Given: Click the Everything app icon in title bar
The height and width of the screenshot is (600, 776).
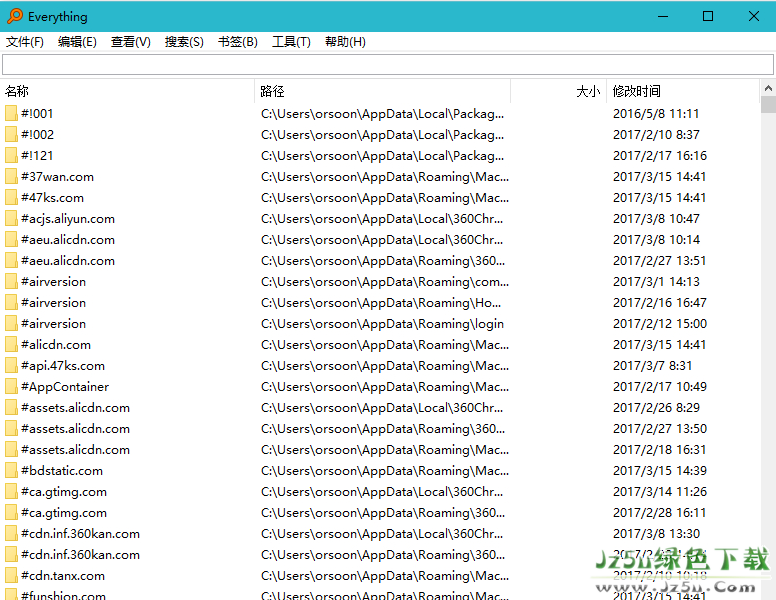Looking at the screenshot, I should click(x=15, y=16).
